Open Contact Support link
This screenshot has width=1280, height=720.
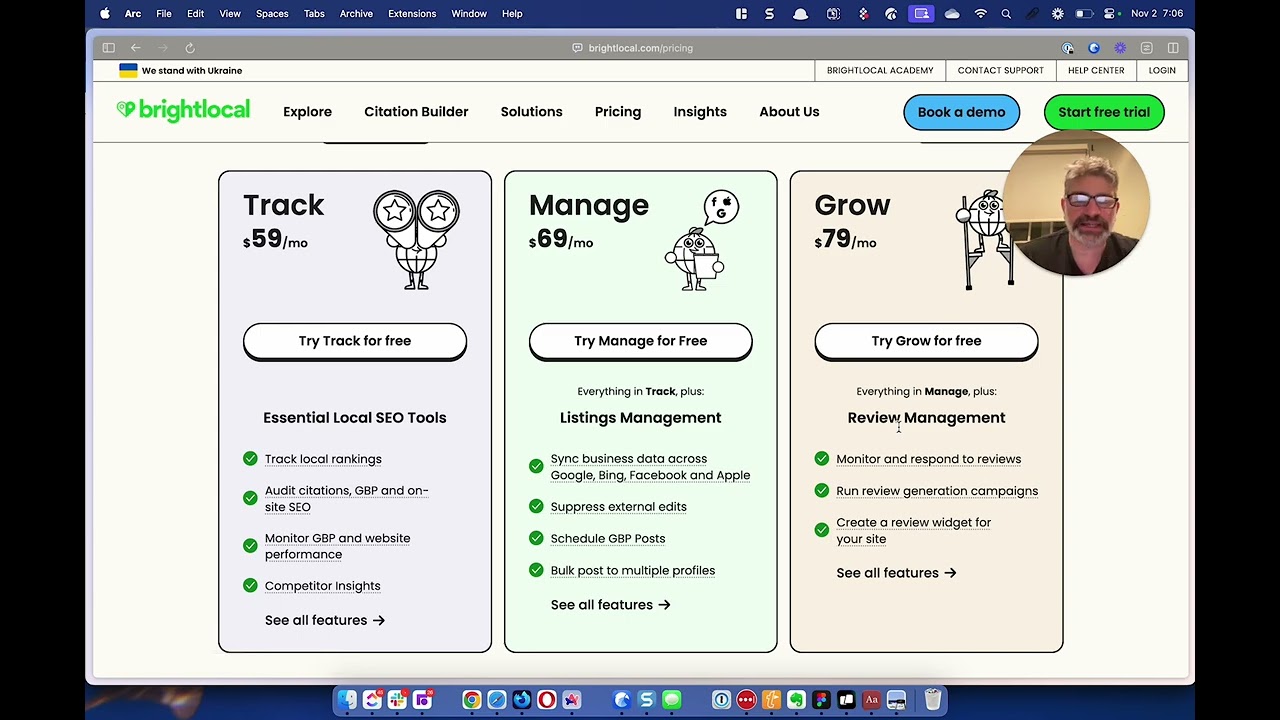(x=1000, y=70)
